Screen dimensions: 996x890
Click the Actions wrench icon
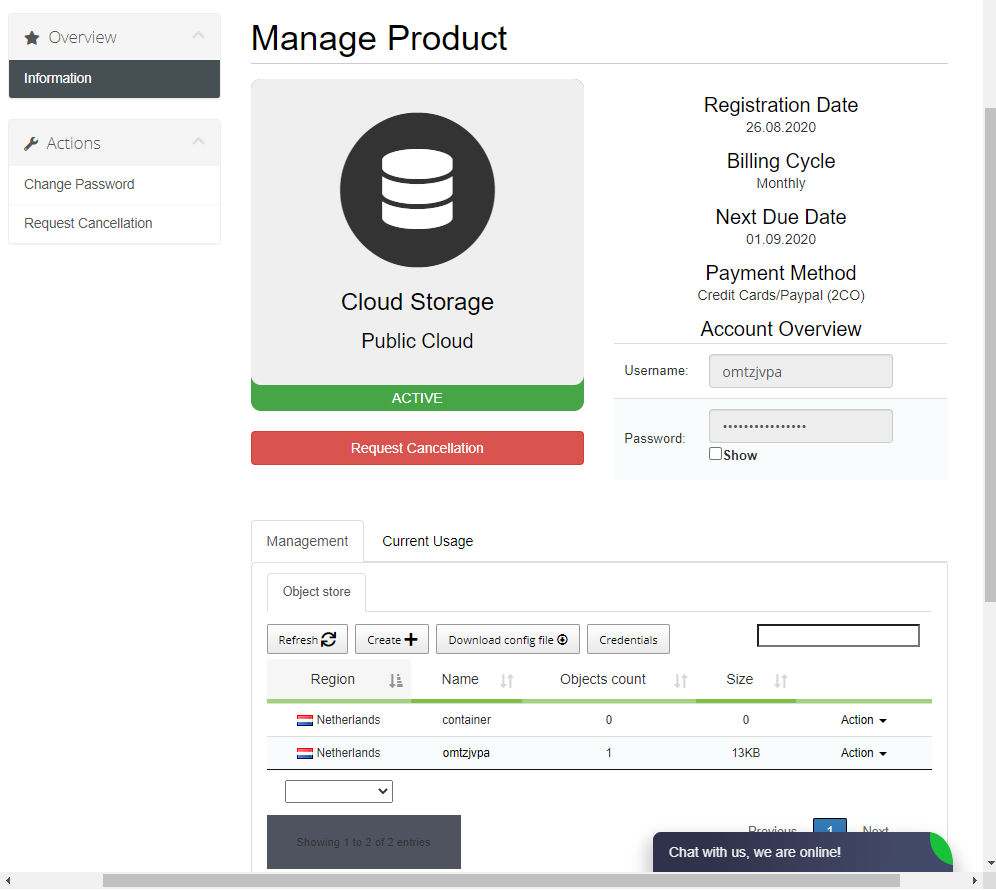tap(32, 144)
